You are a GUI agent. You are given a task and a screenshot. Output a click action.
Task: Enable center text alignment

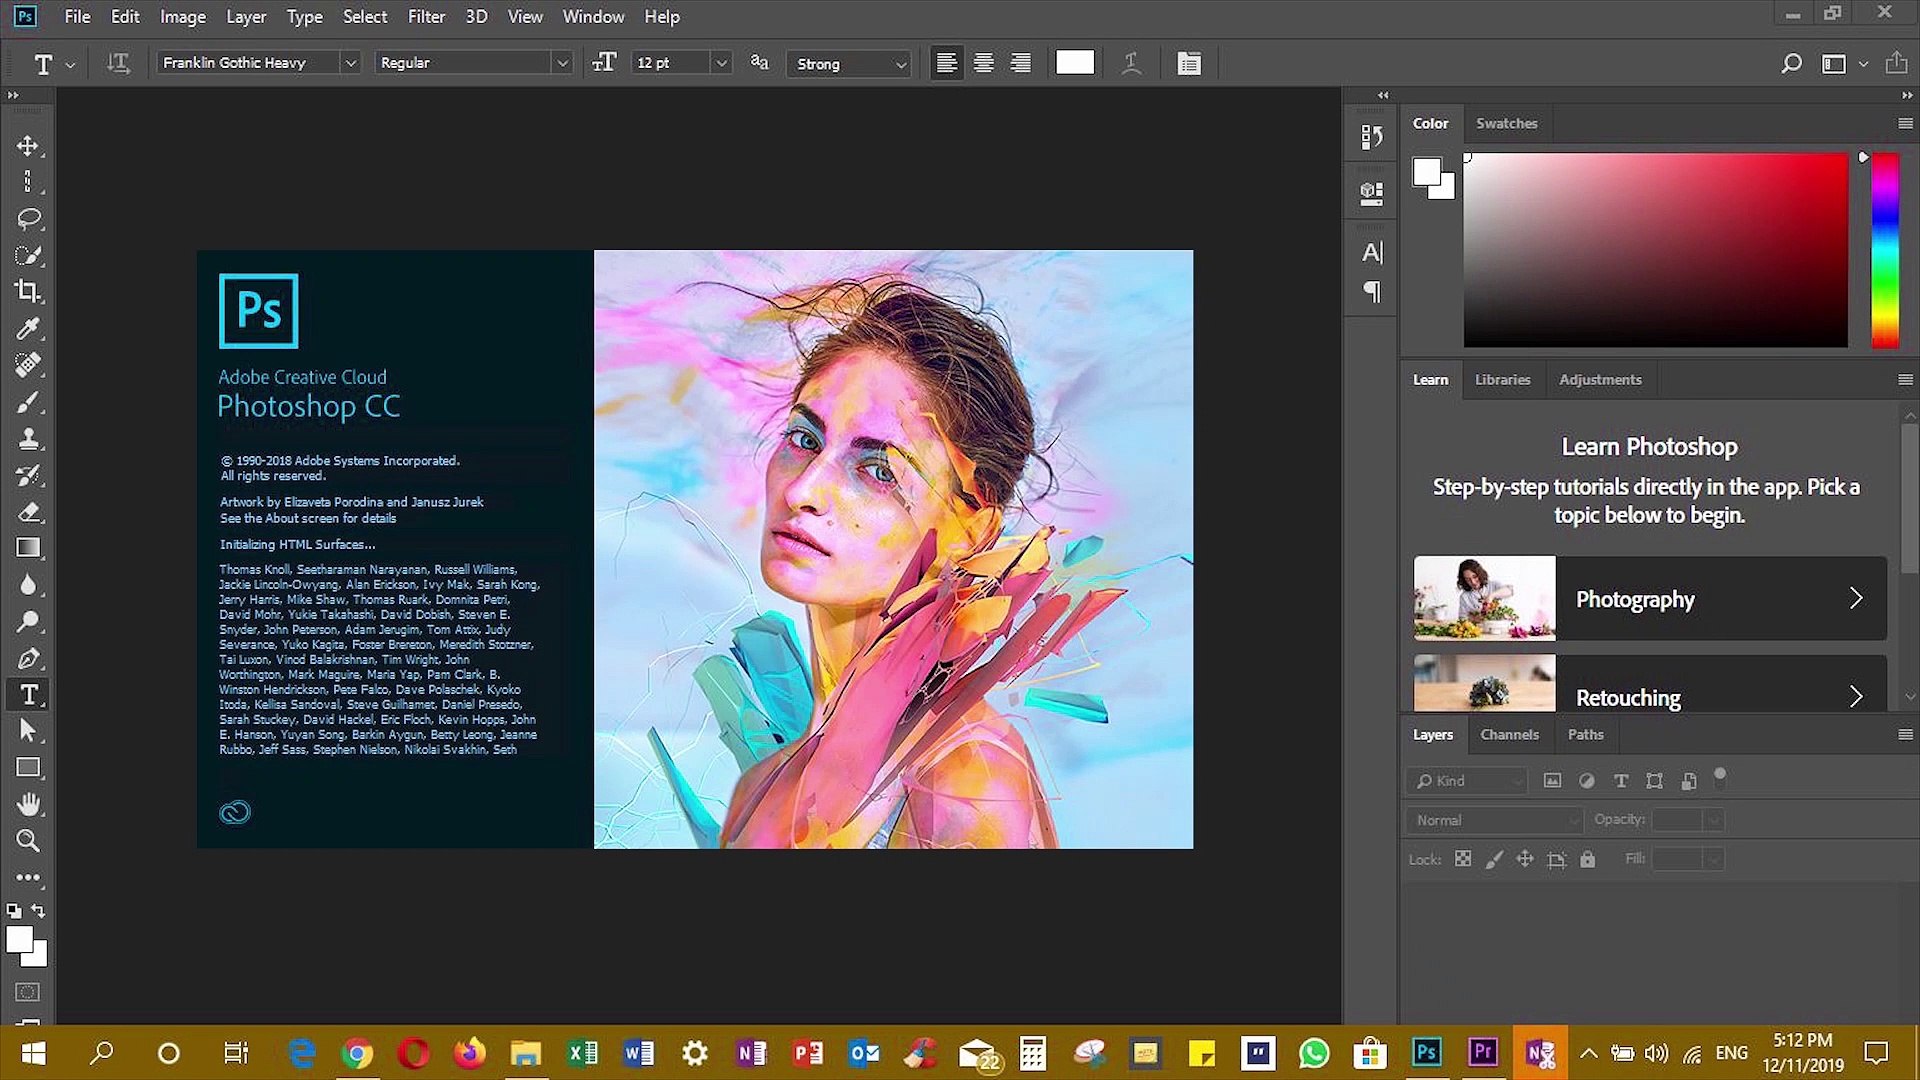click(983, 63)
